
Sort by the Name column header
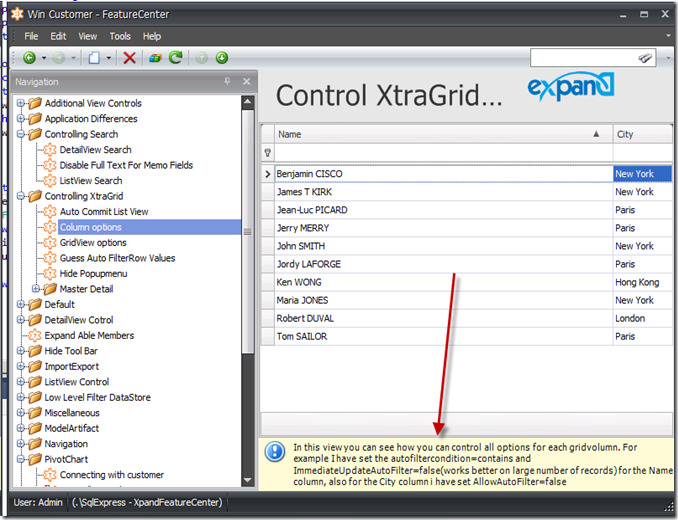443,134
